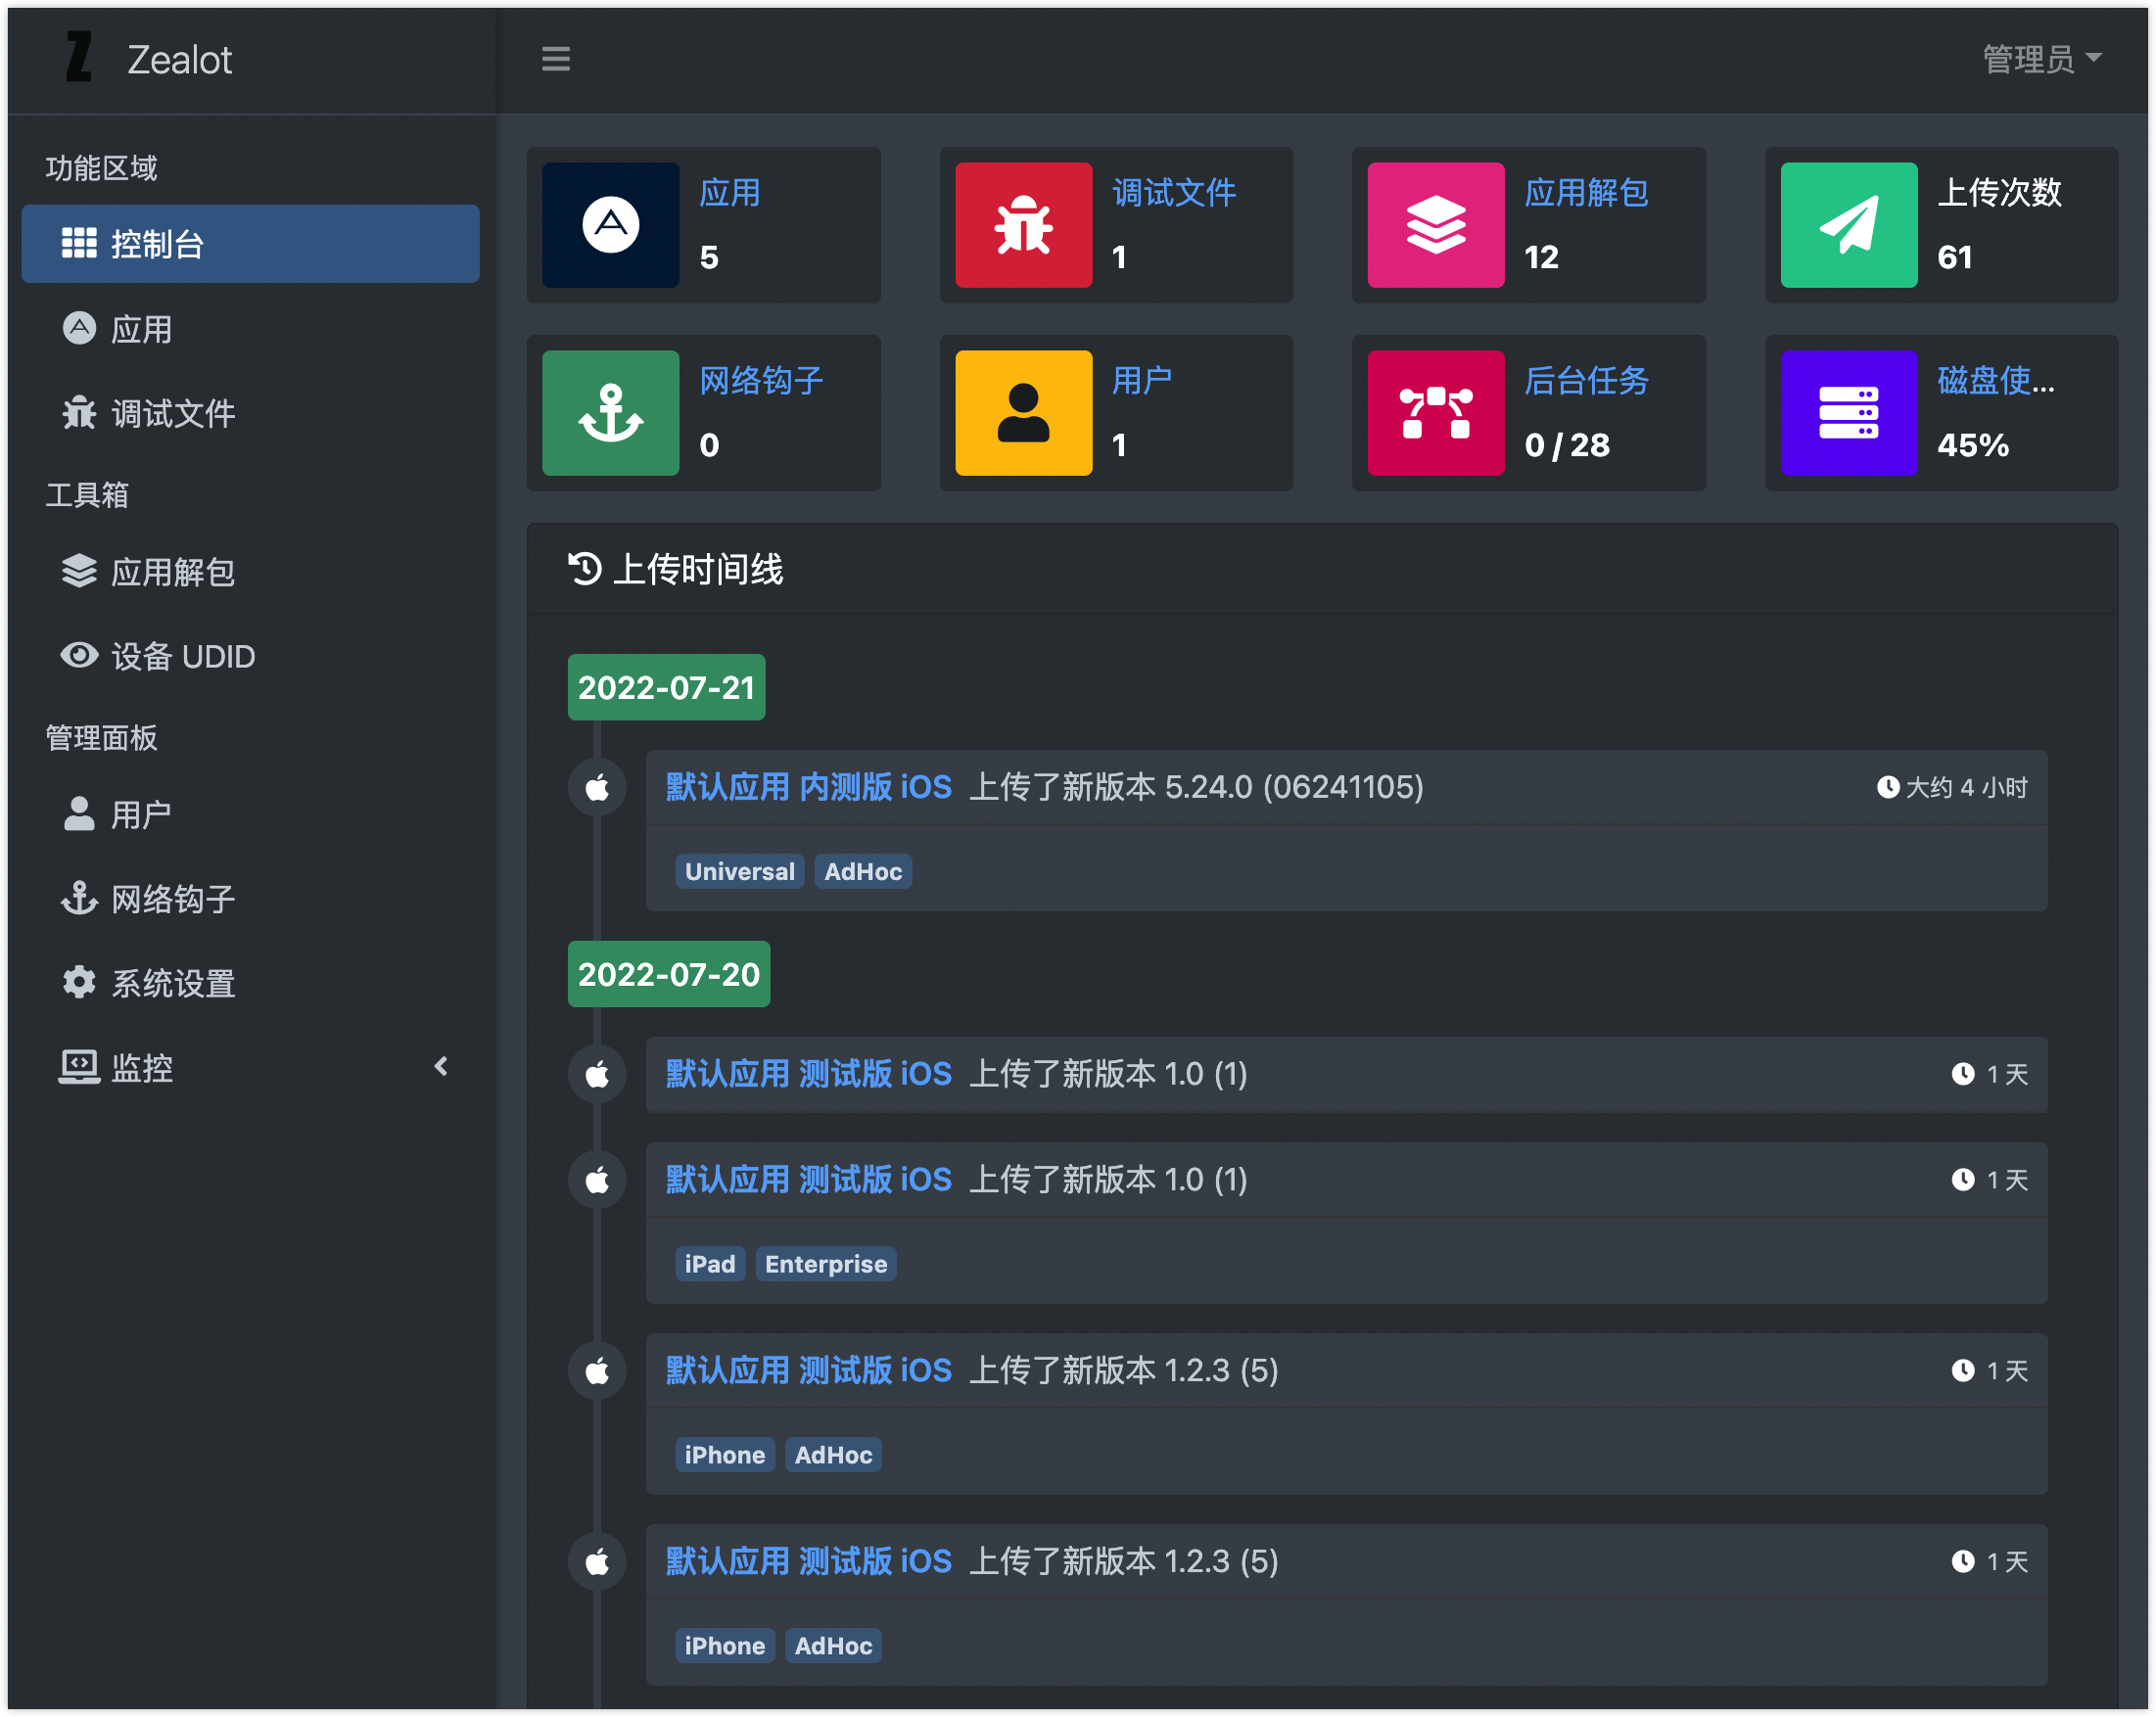2156x1717 pixels.
Task: Expand the 监控 sidebar submenu
Action: [250, 1068]
